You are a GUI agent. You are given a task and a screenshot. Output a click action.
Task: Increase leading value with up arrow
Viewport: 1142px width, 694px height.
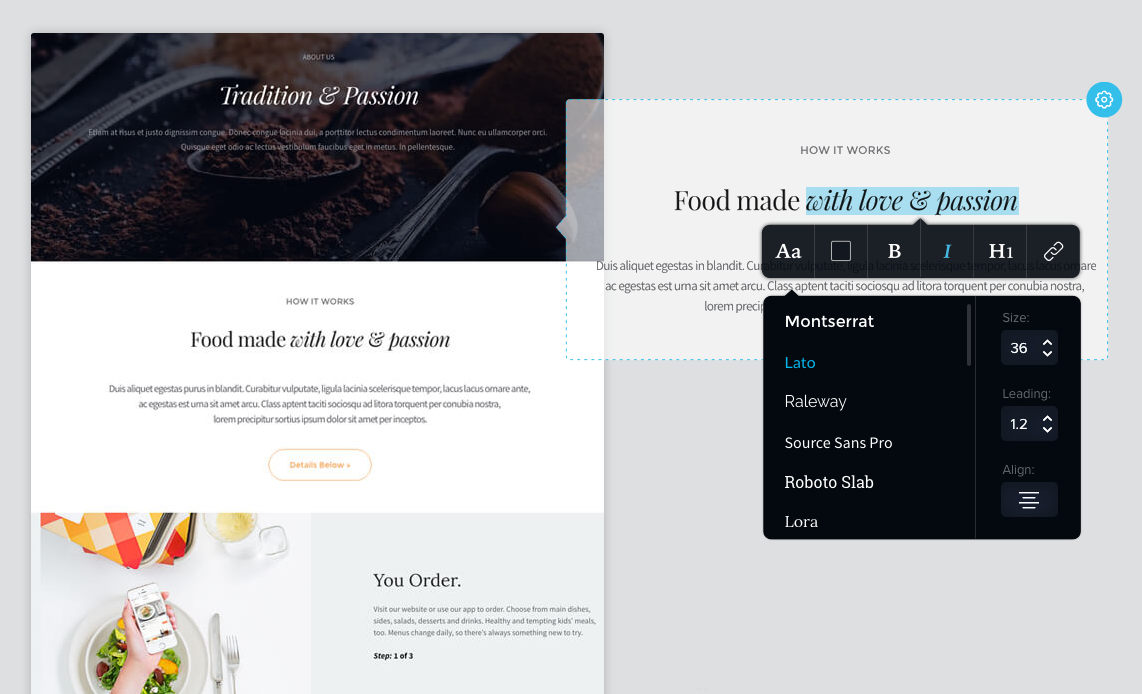point(1047,419)
